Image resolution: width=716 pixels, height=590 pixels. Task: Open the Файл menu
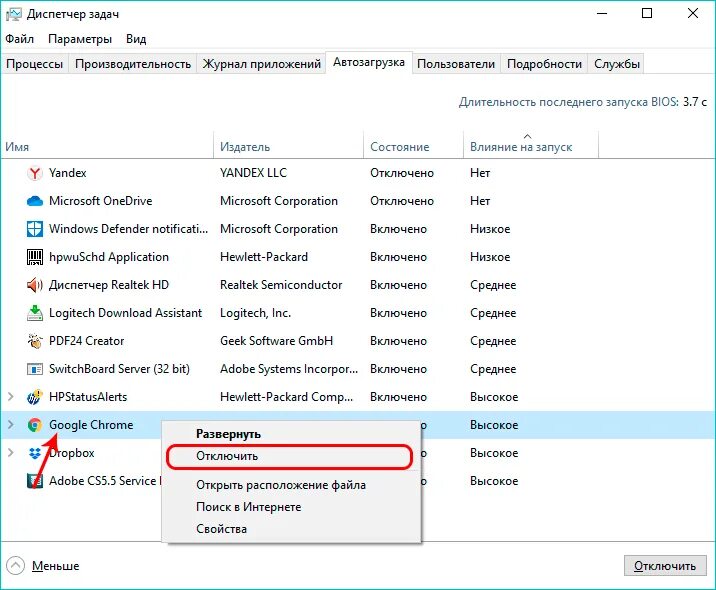tap(20, 39)
